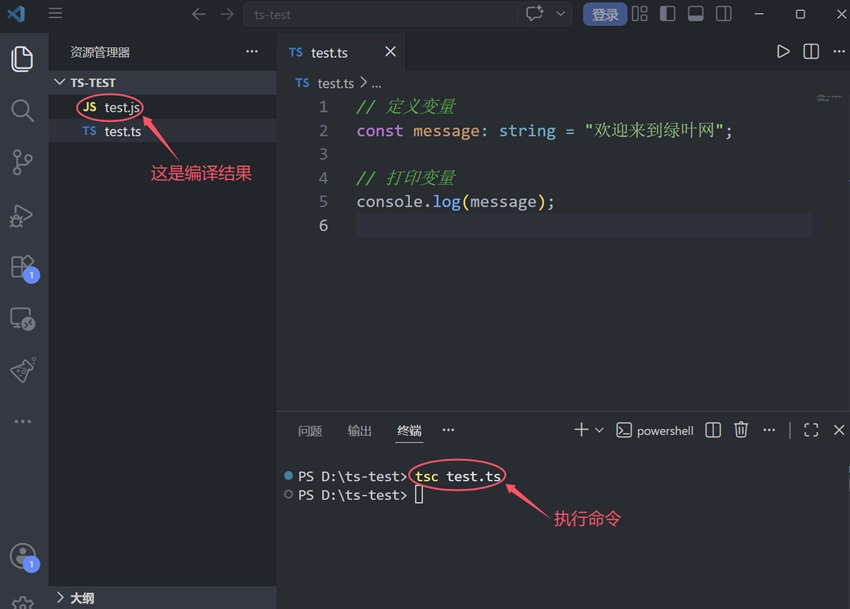This screenshot has height=609, width=850.
Task: Click the console.log code on line 5
Action: (x=455, y=202)
